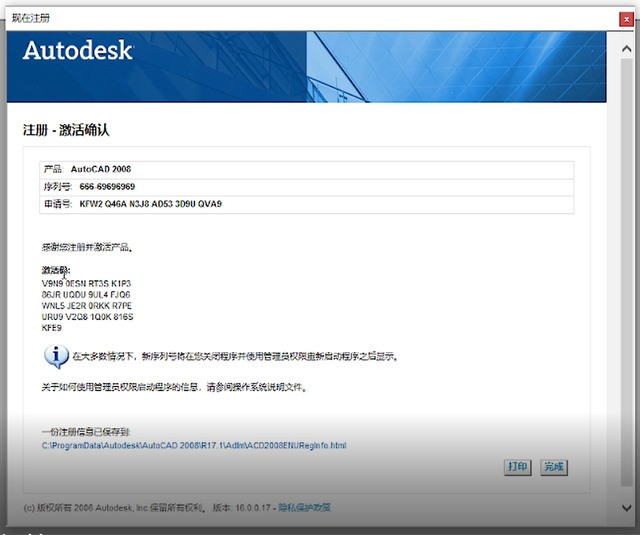Click activation code line V9N9 0ESN RT3S K1P3
Screen dimensions: 640x535
pos(87,283)
